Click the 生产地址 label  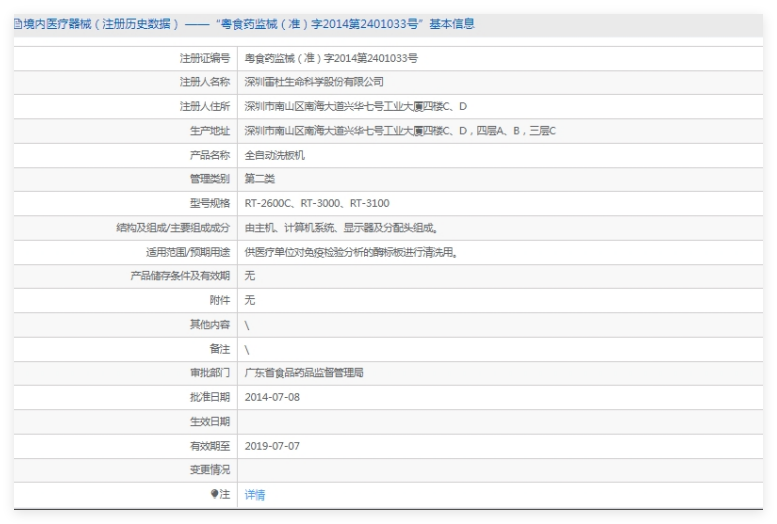(210, 130)
